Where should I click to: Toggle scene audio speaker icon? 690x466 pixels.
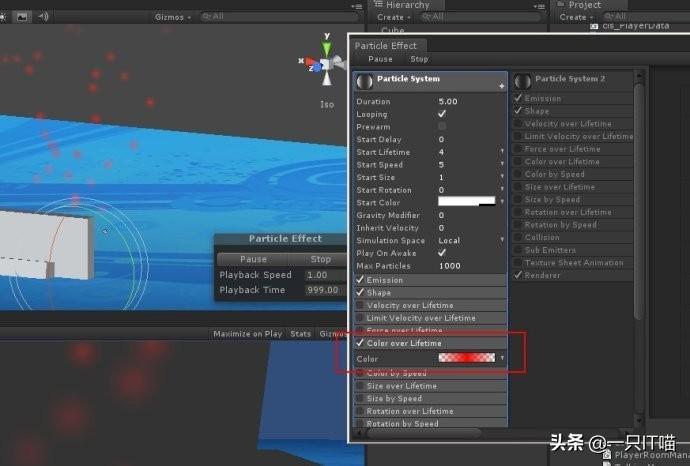[x=44, y=17]
